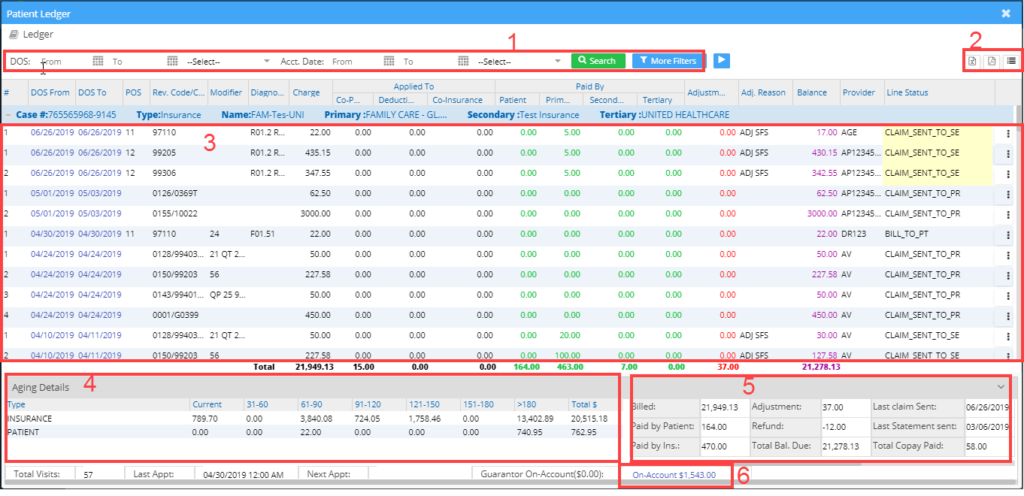Click the 04/30/2019 DOS From date link
Viewport: 1024px width, 496px height.
tap(50, 234)
